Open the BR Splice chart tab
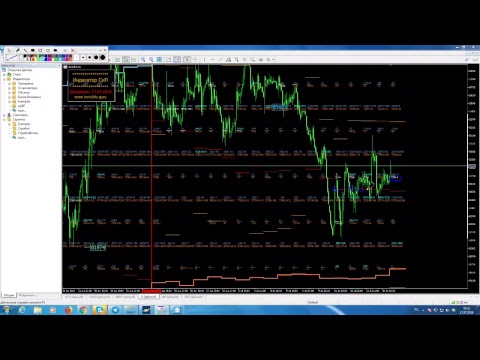Screen dimensions: 480x360 (170, 297)
